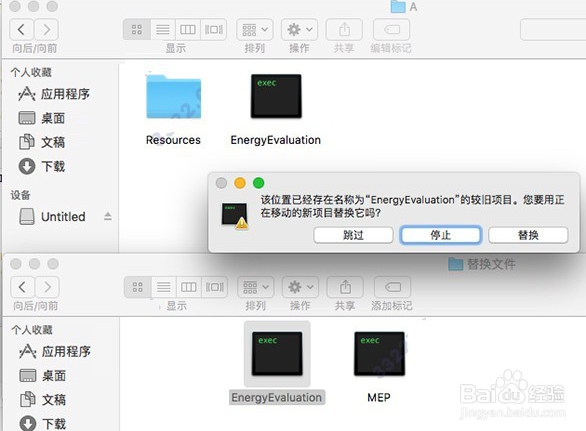
Task: Switch bottom window to icon view
Action: click(138, 287)
